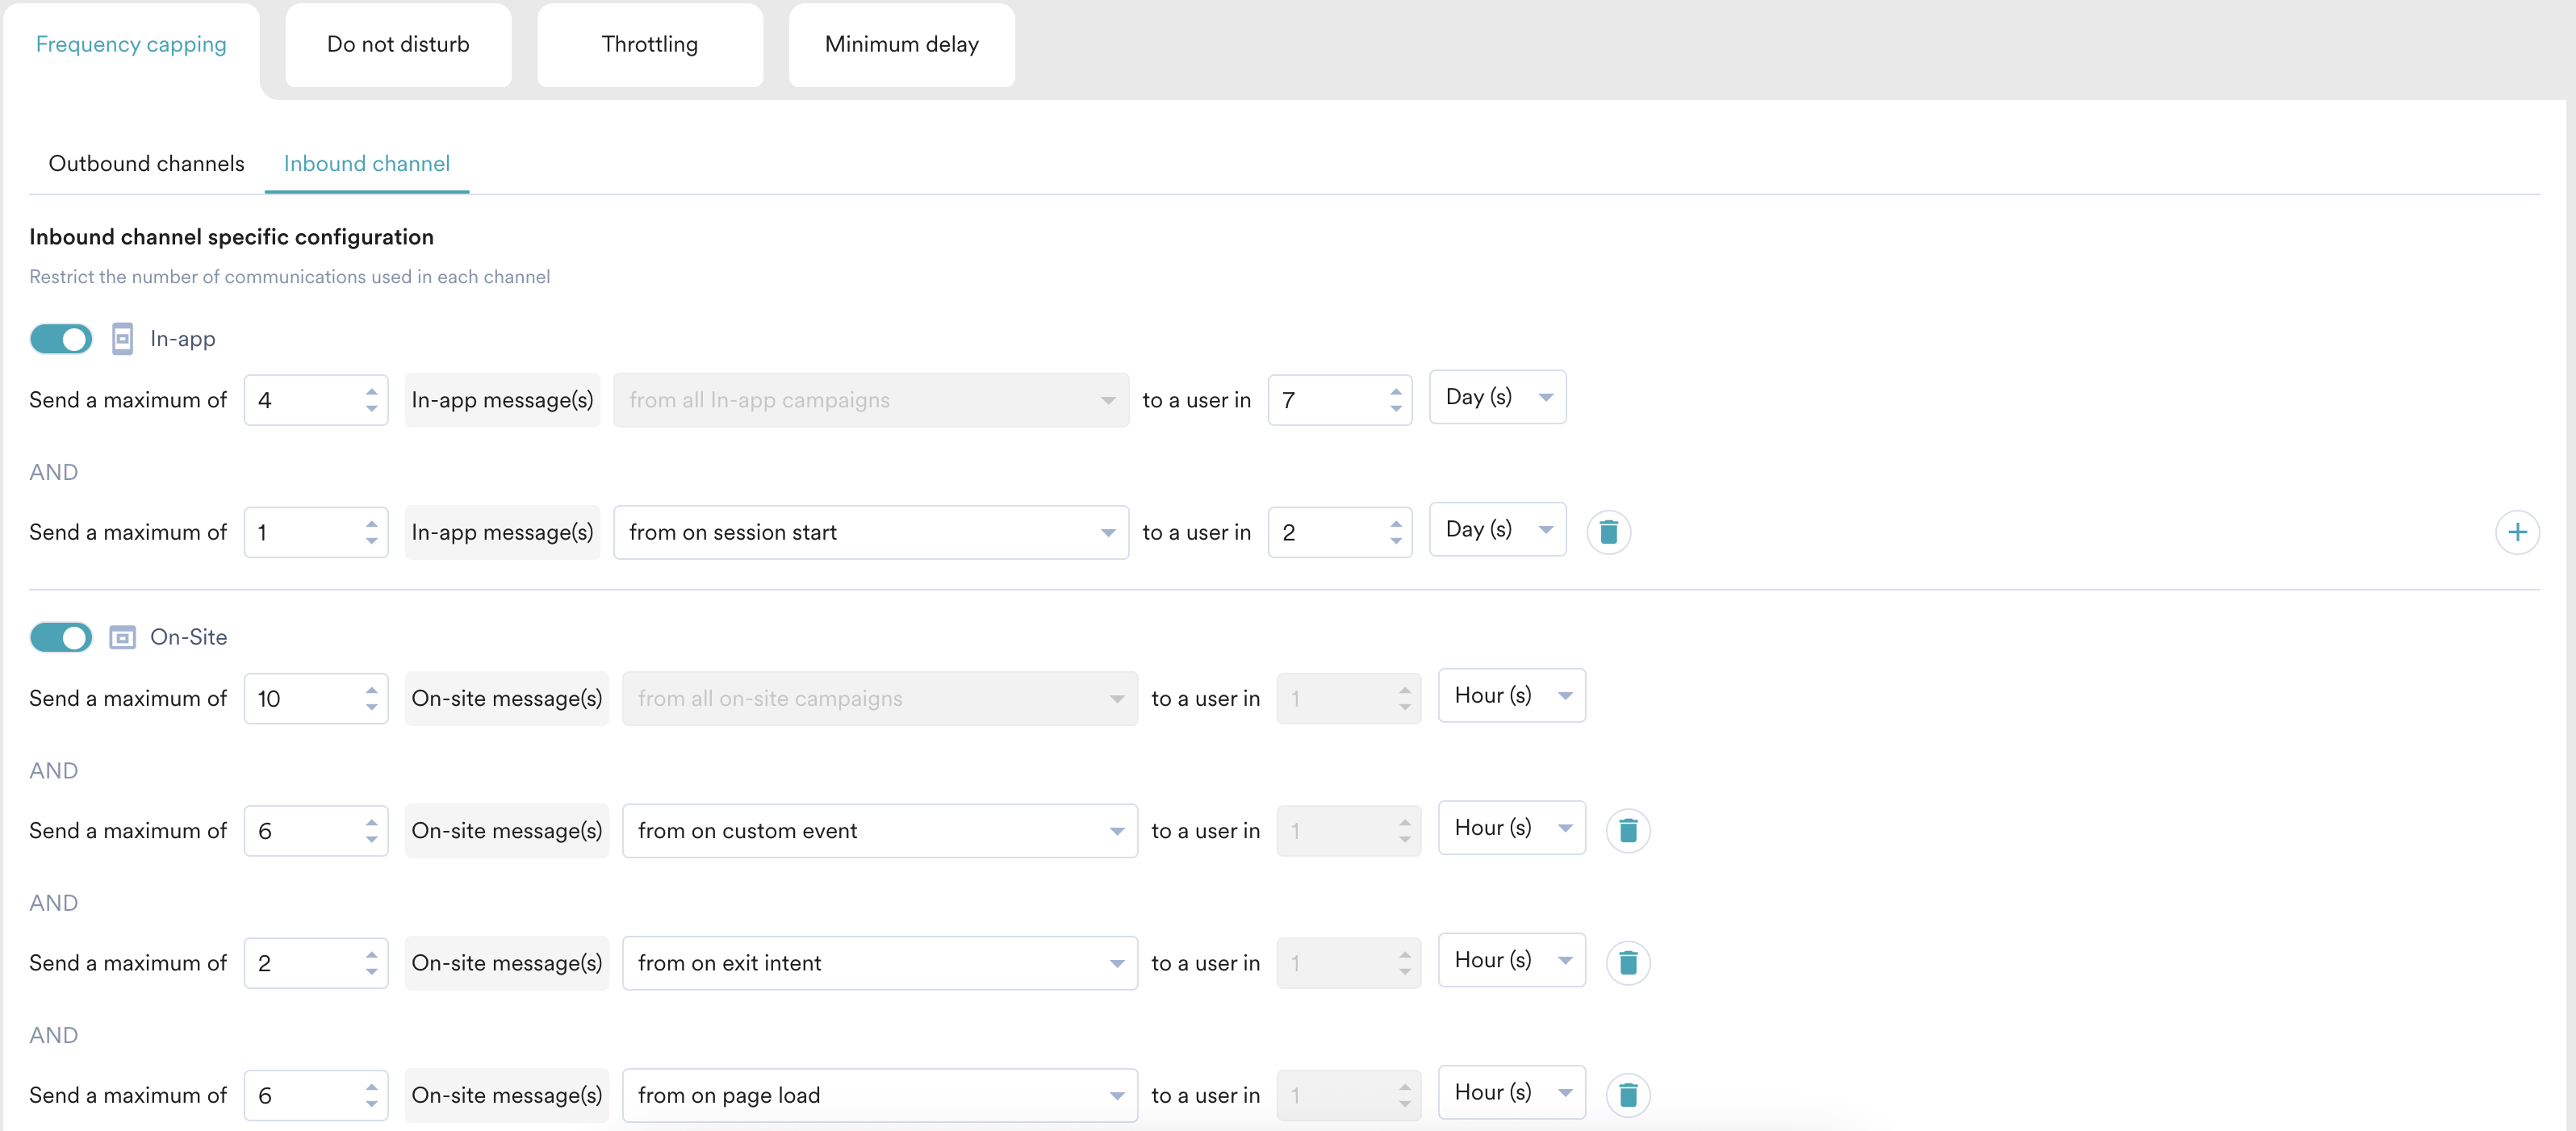Disable the In-app channel toggle
The width and height of the screenshot is (2576, 1131).
(x=61, y=339)
